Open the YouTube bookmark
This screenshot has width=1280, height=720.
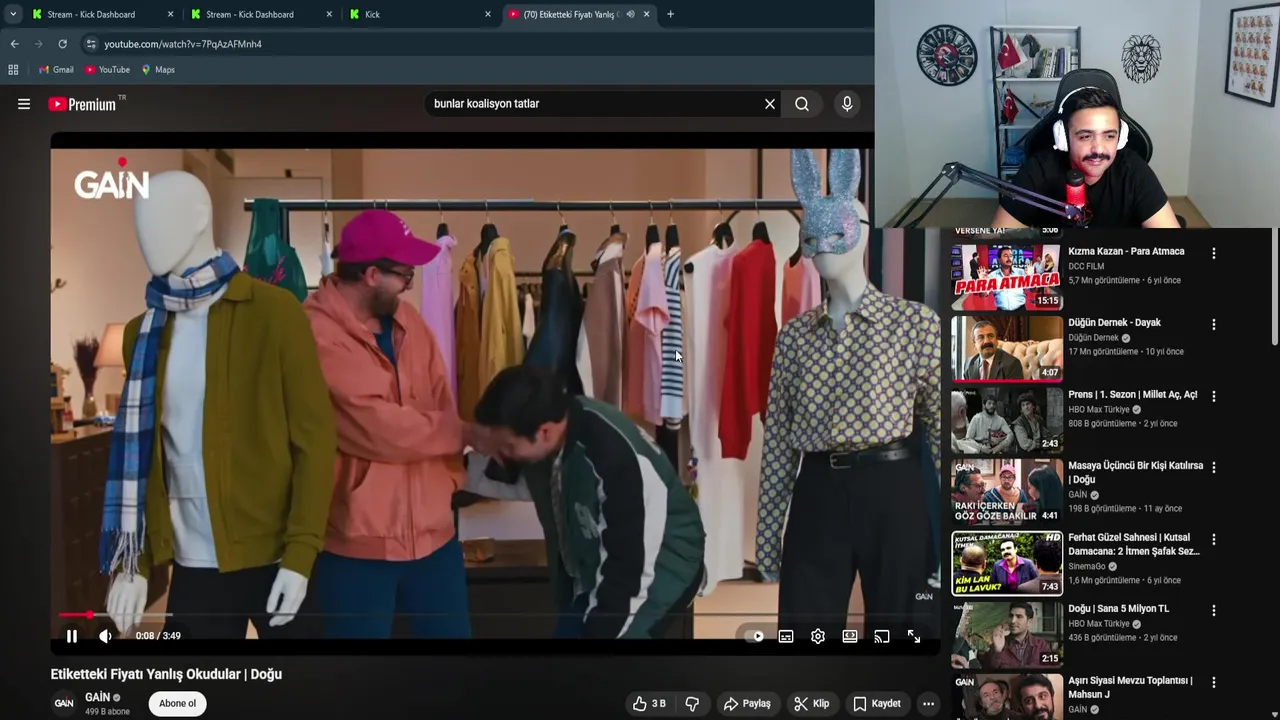click(108, 70)
